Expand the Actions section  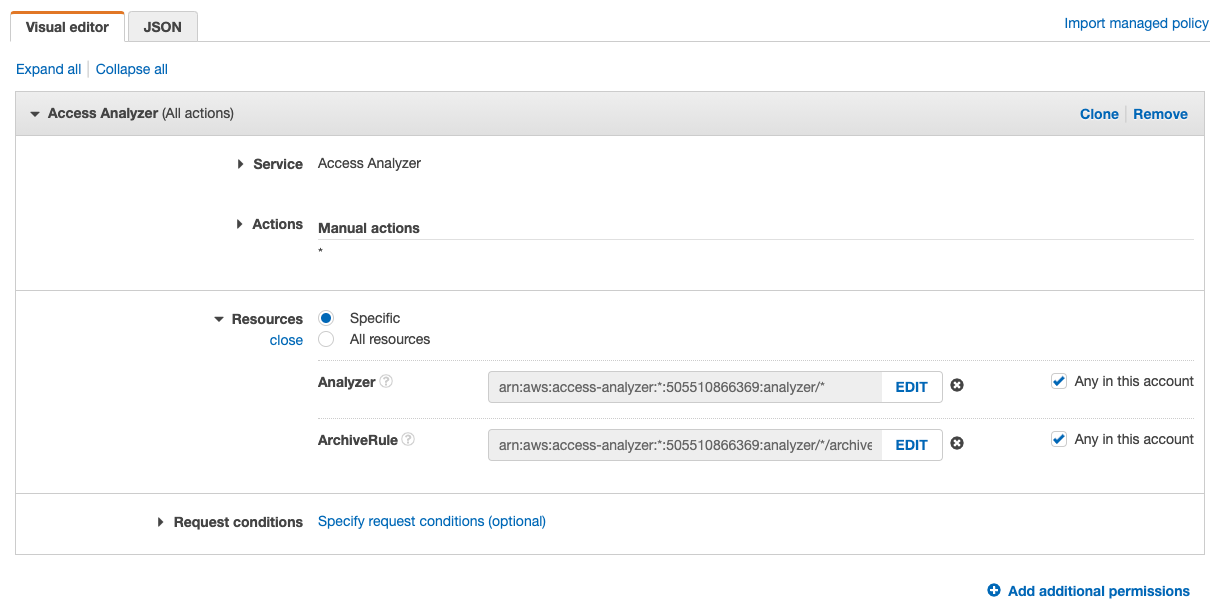coord(240,224)
